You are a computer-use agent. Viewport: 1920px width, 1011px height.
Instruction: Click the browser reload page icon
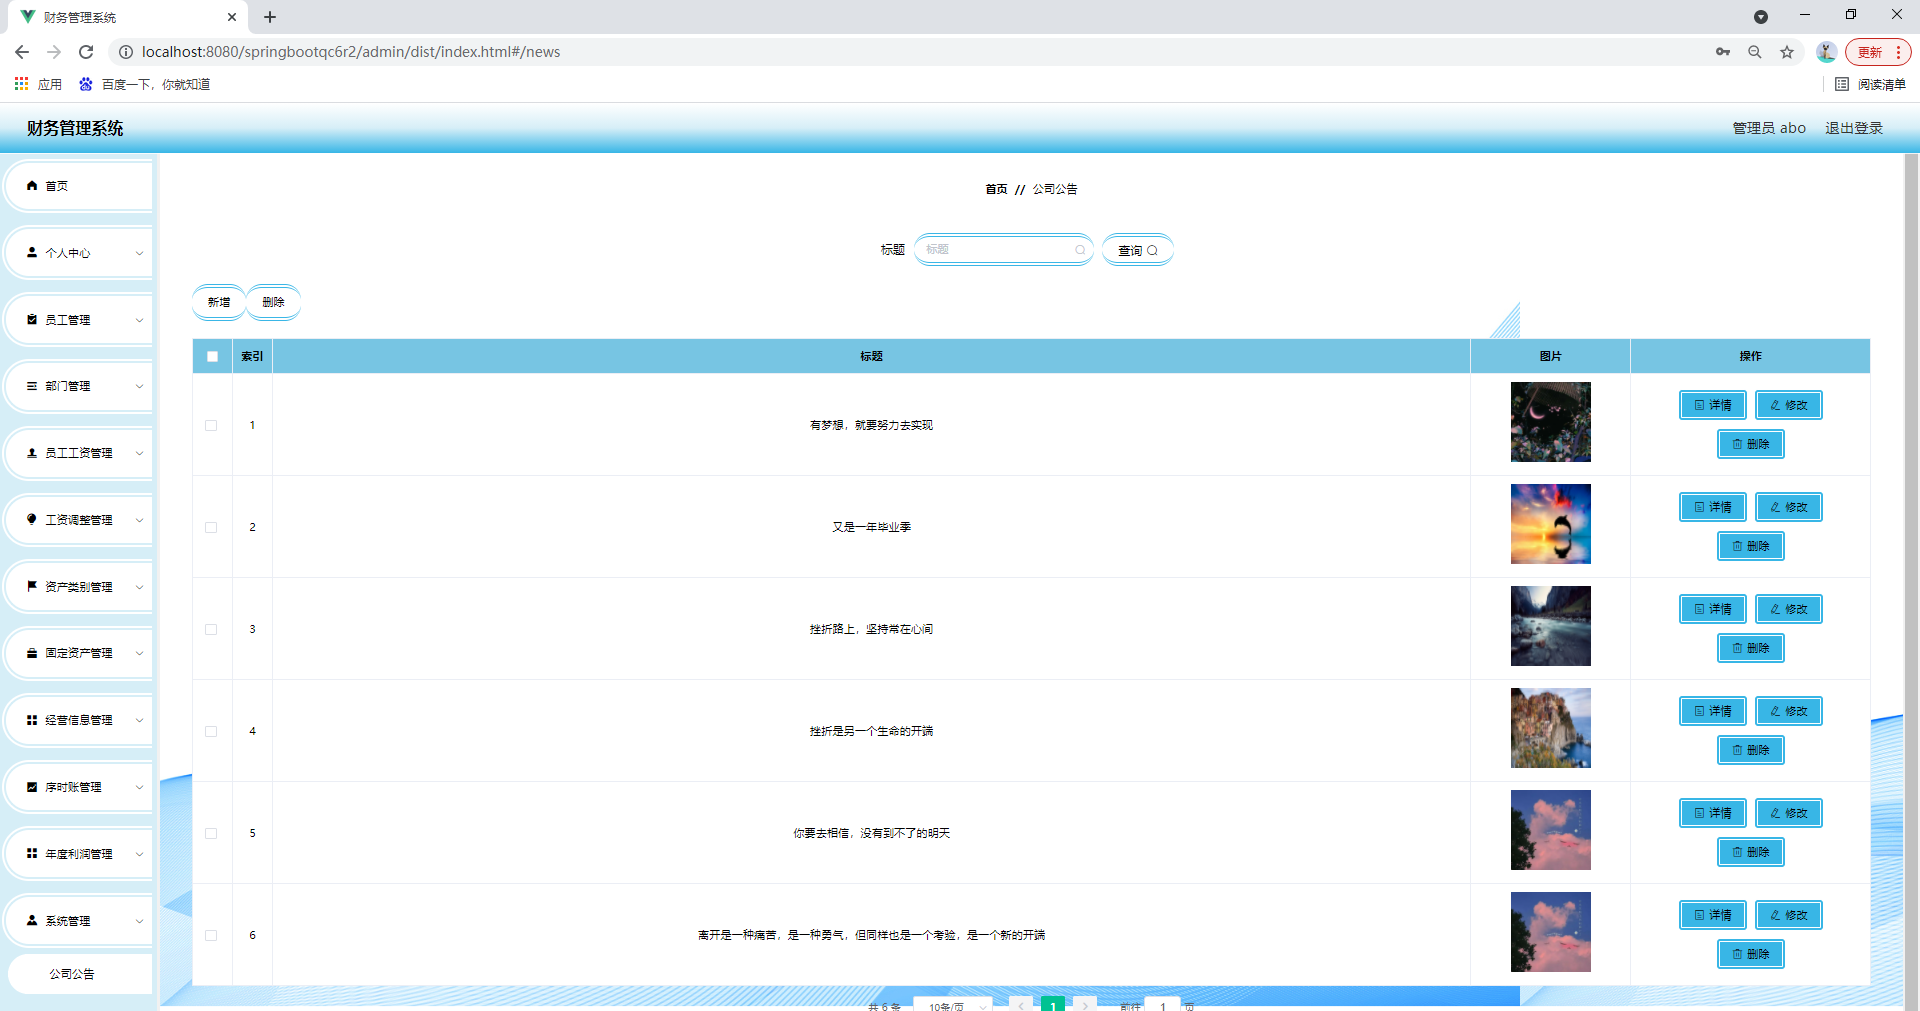point(86,52)
